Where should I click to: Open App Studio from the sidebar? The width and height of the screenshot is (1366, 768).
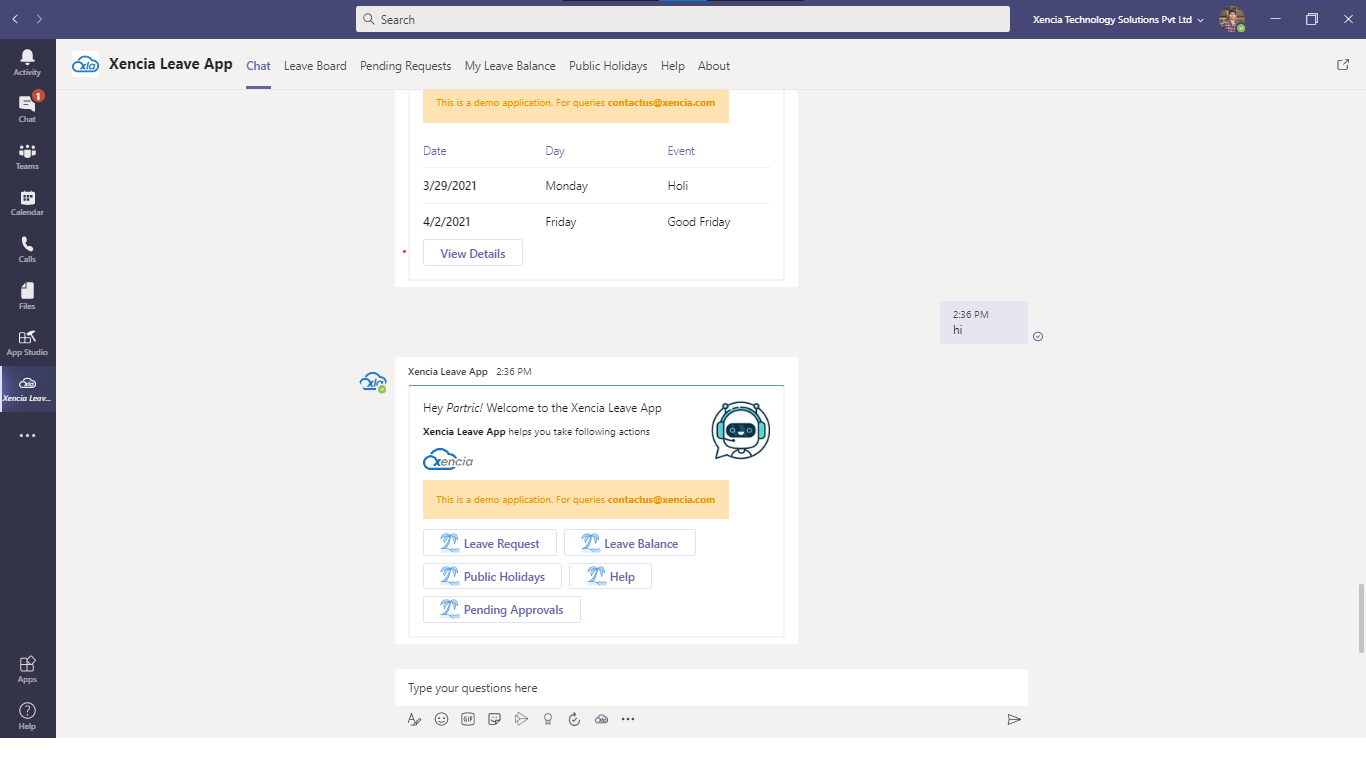(27, 340)
